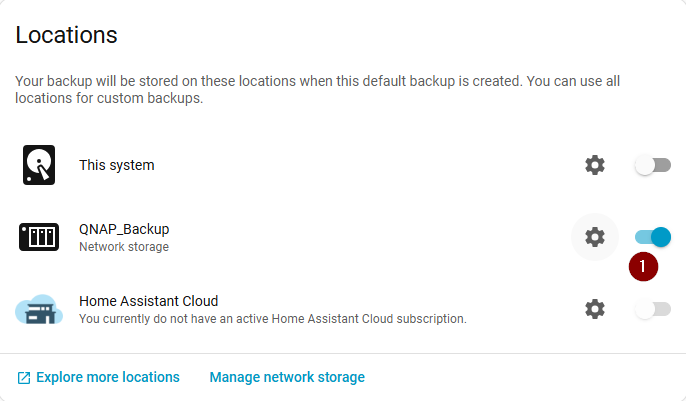The image size is (686, 401).
Task: Disable the QNAP_Backup location toggle
Action: click(652, 237)
